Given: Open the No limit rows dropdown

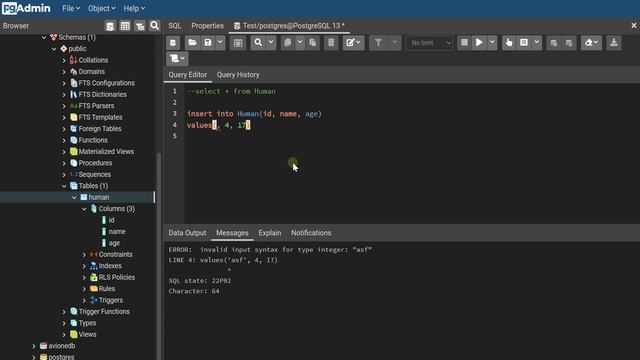Looking at the screenshot, I should (x=429, y=43).
